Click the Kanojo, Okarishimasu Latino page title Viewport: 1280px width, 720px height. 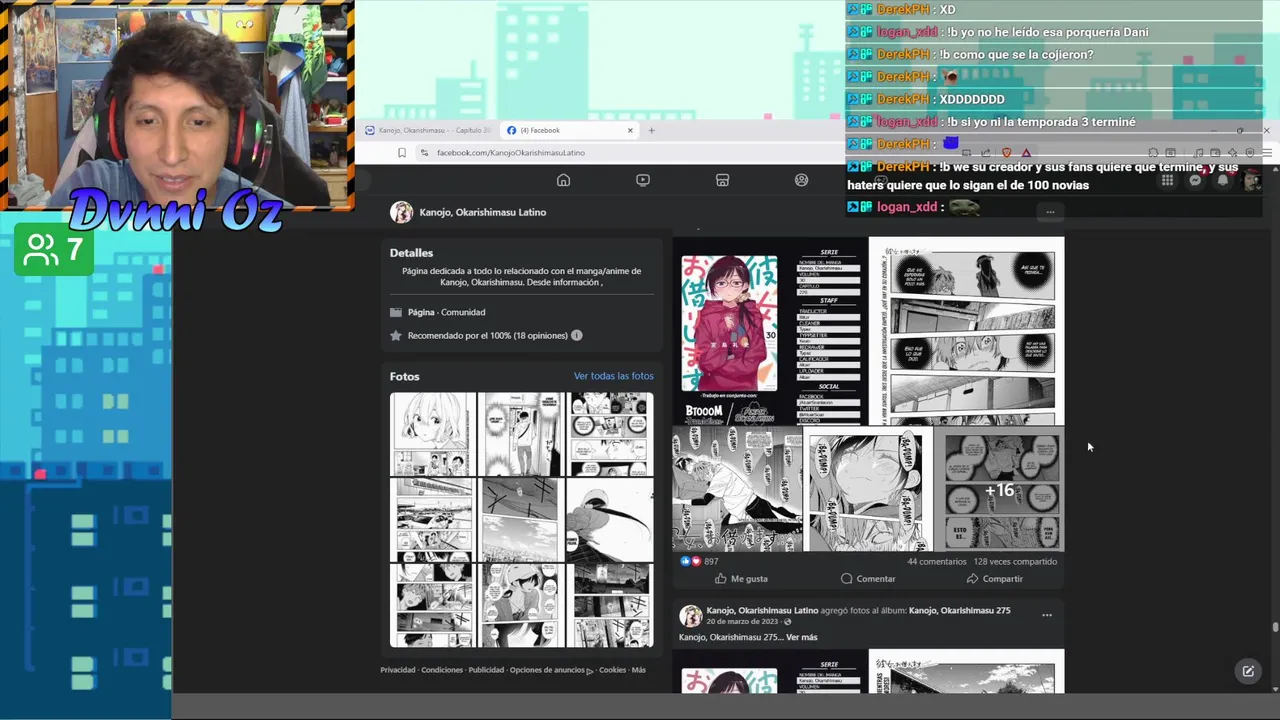click(483, 212)
